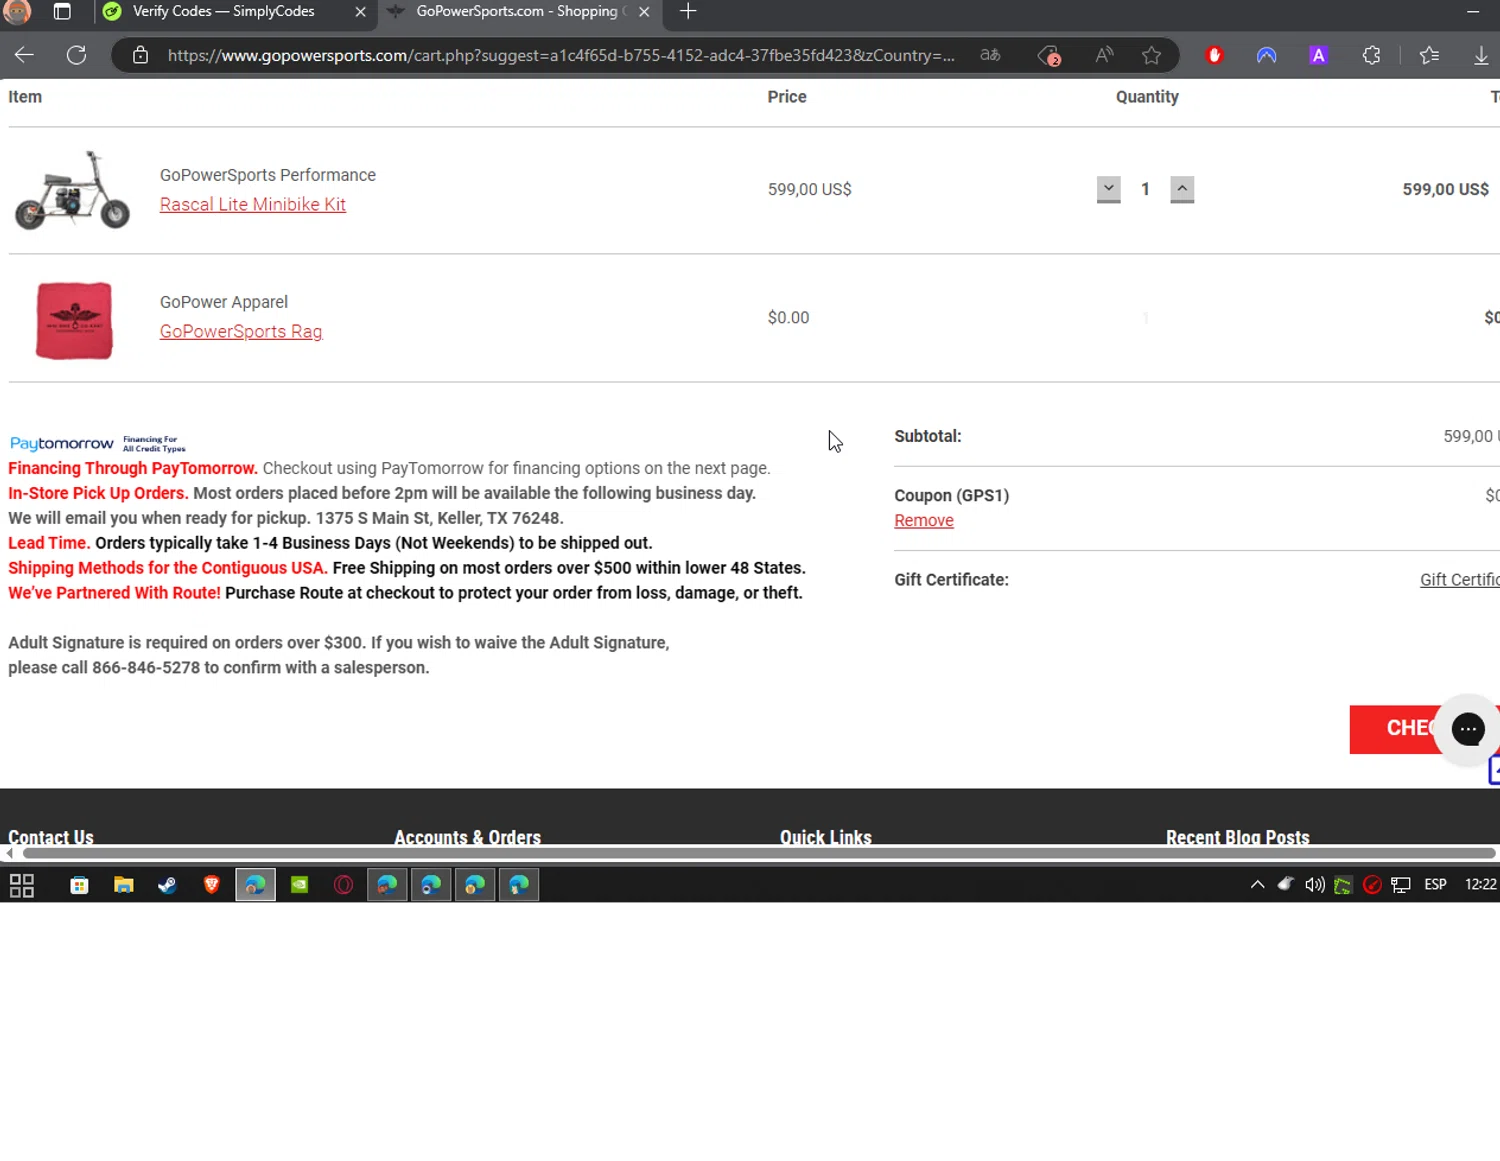1500x1161 pixels.
Task: Close the Verify Codes tab
Action: point(360,12)
